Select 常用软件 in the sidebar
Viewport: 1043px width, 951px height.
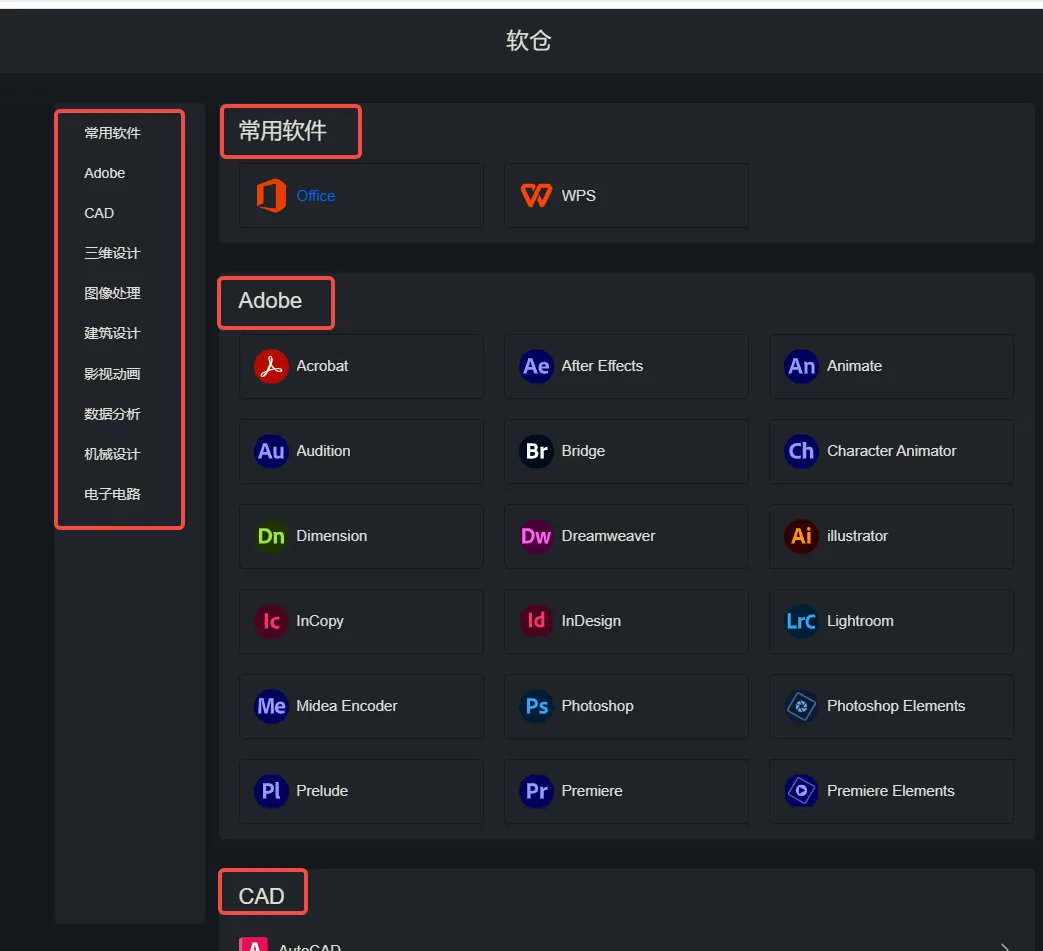pos(112,133)
